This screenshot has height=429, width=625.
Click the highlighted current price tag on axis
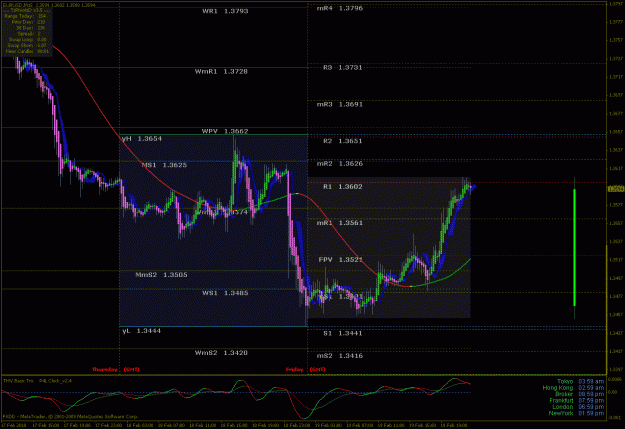click(616, 189)
